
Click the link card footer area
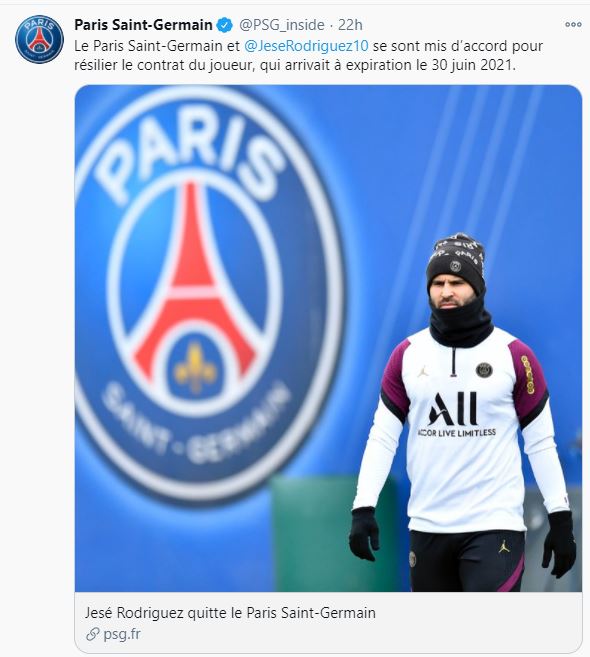pyautogui.click(x=328, y=622)
